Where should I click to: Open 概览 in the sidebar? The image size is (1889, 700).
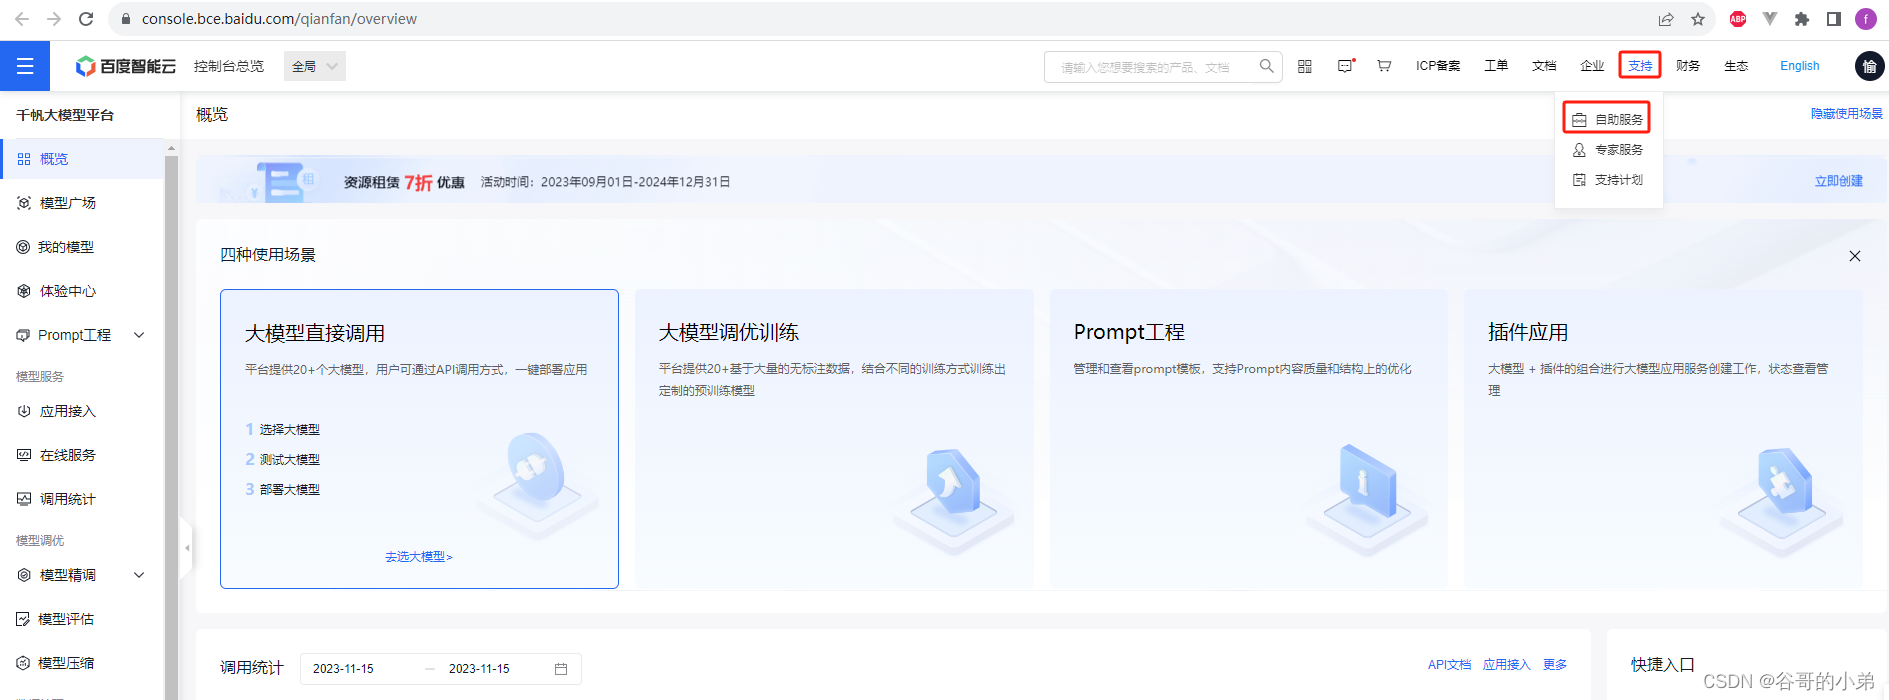point(82,159)
